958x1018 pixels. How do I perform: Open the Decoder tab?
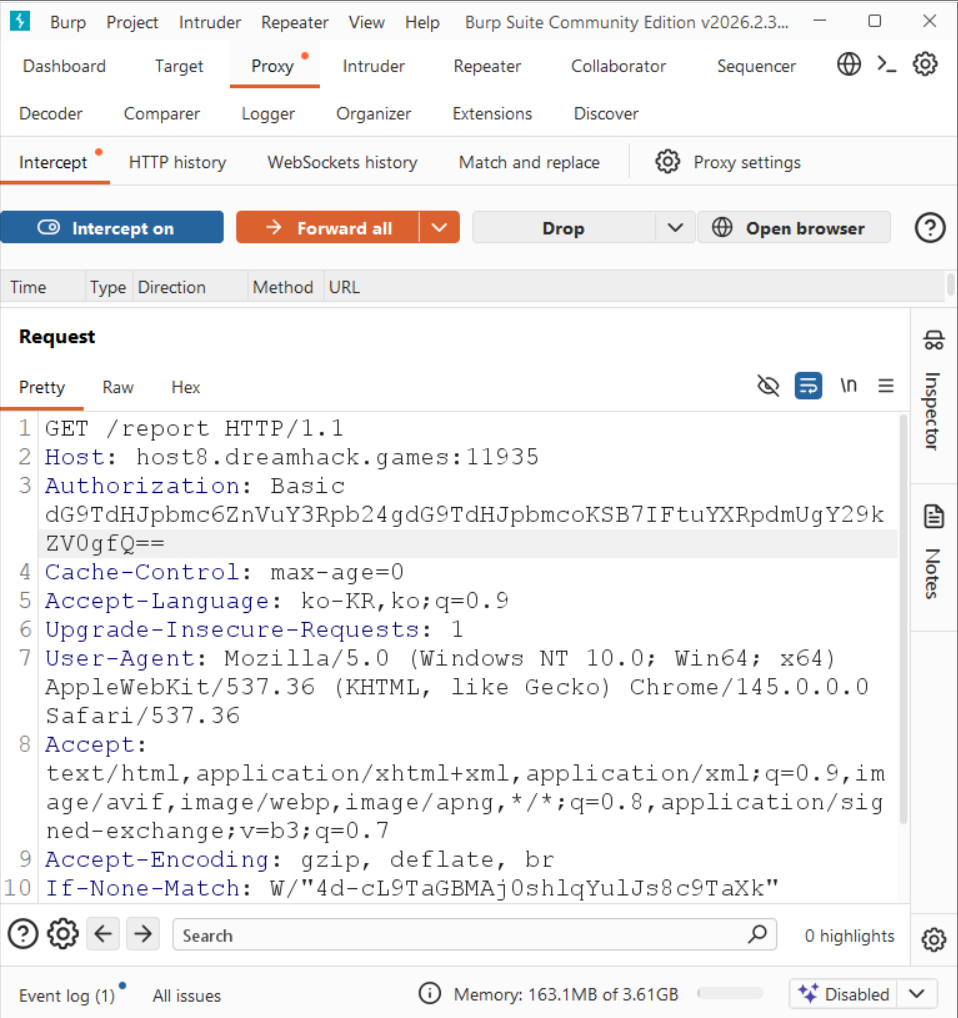click(51, 114)
